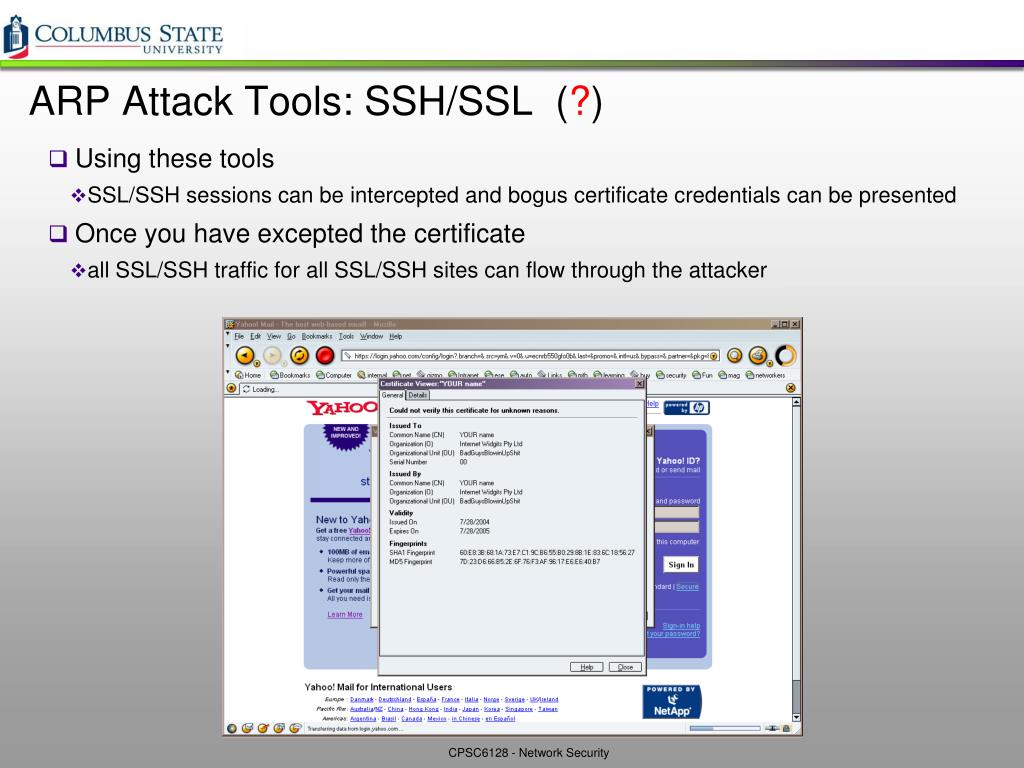The width and height of the screenshot is (1024, 768).
Task: Click the Navigator icon in the status bar
Action: 232,728
